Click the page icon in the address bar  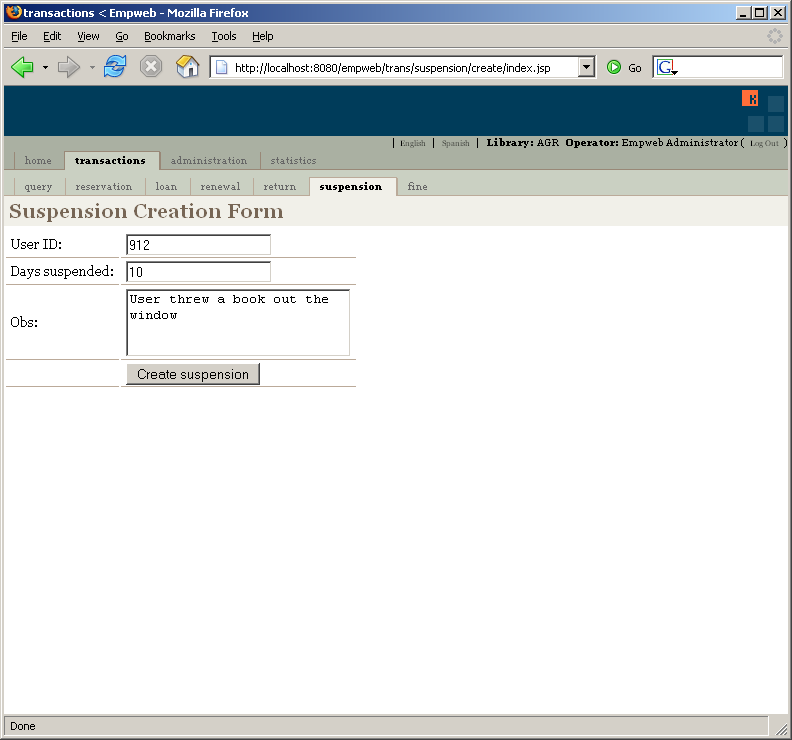click(221, 67)
